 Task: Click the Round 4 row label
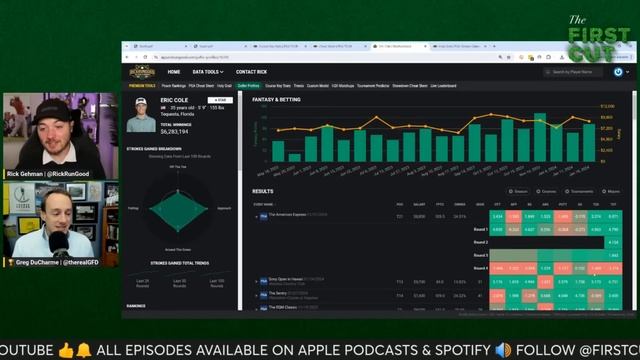[x=480, y=268]
